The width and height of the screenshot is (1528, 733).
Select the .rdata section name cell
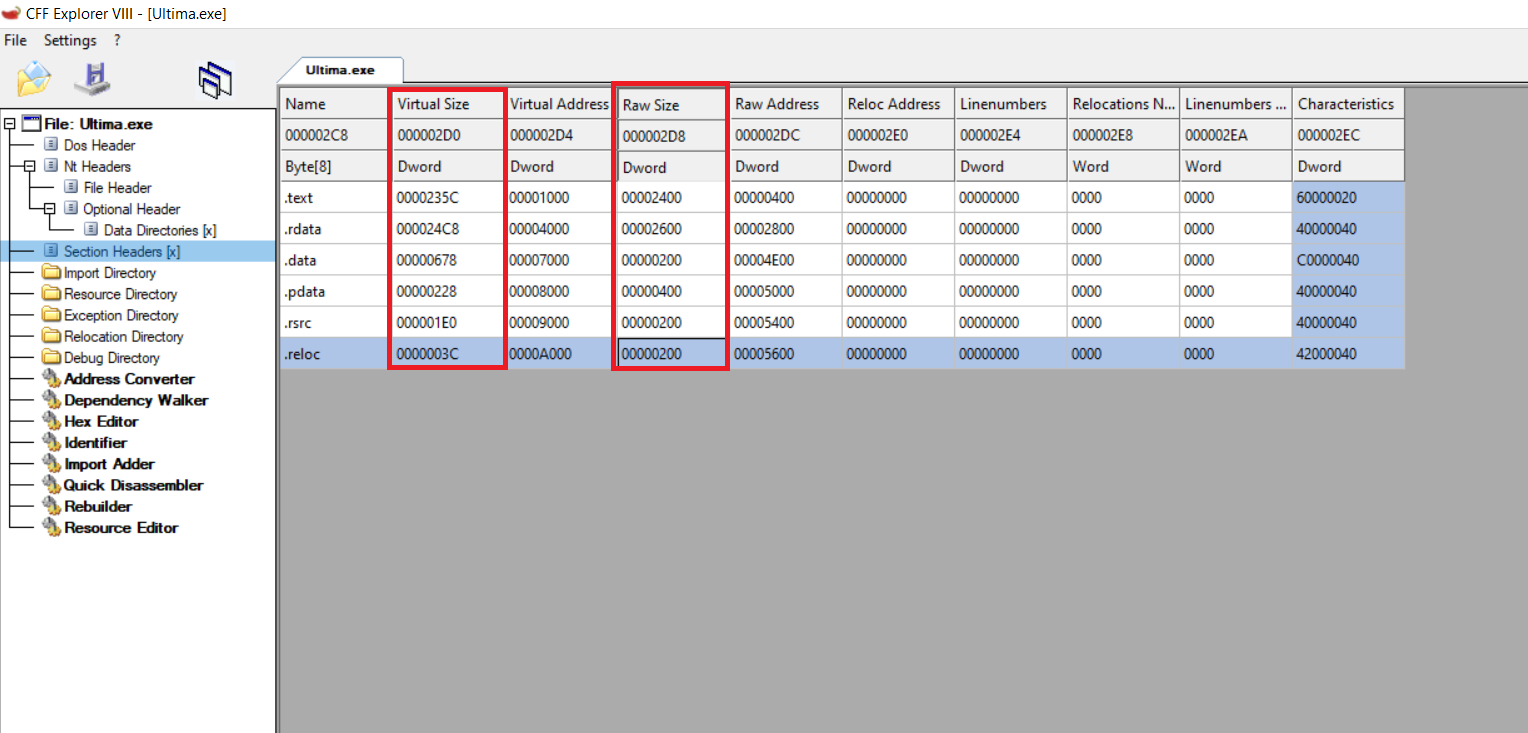(x=336, y=229)
